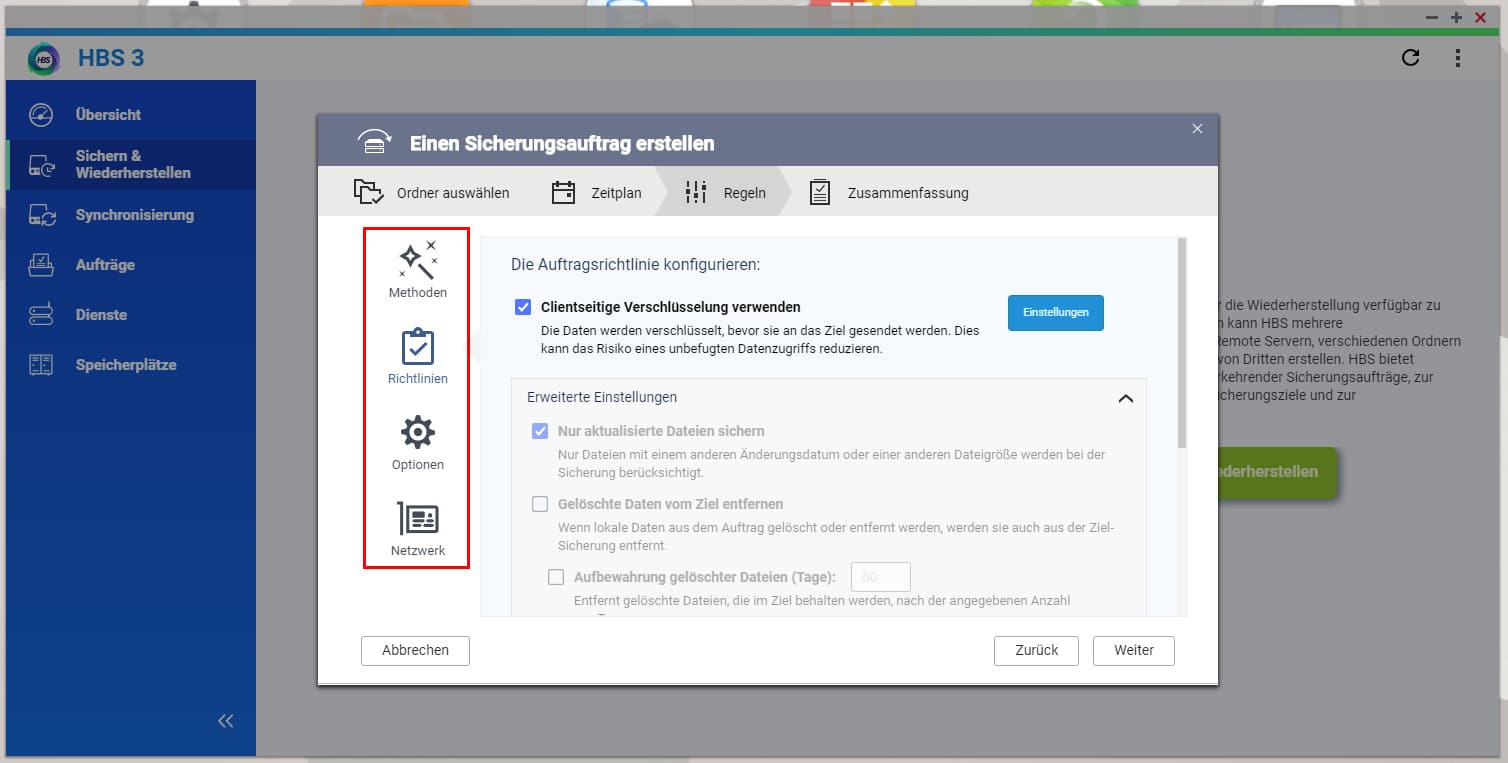Screen dimensions: 1508x763
Task: Open the Optionen gear category
Action: (x=418, y=442)
